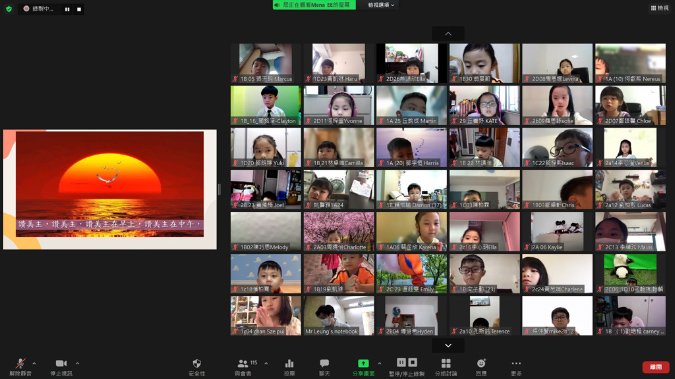The image size is (675, 379).
Task: Expand video options arrow beside camera
Action: tap(77, 363)
